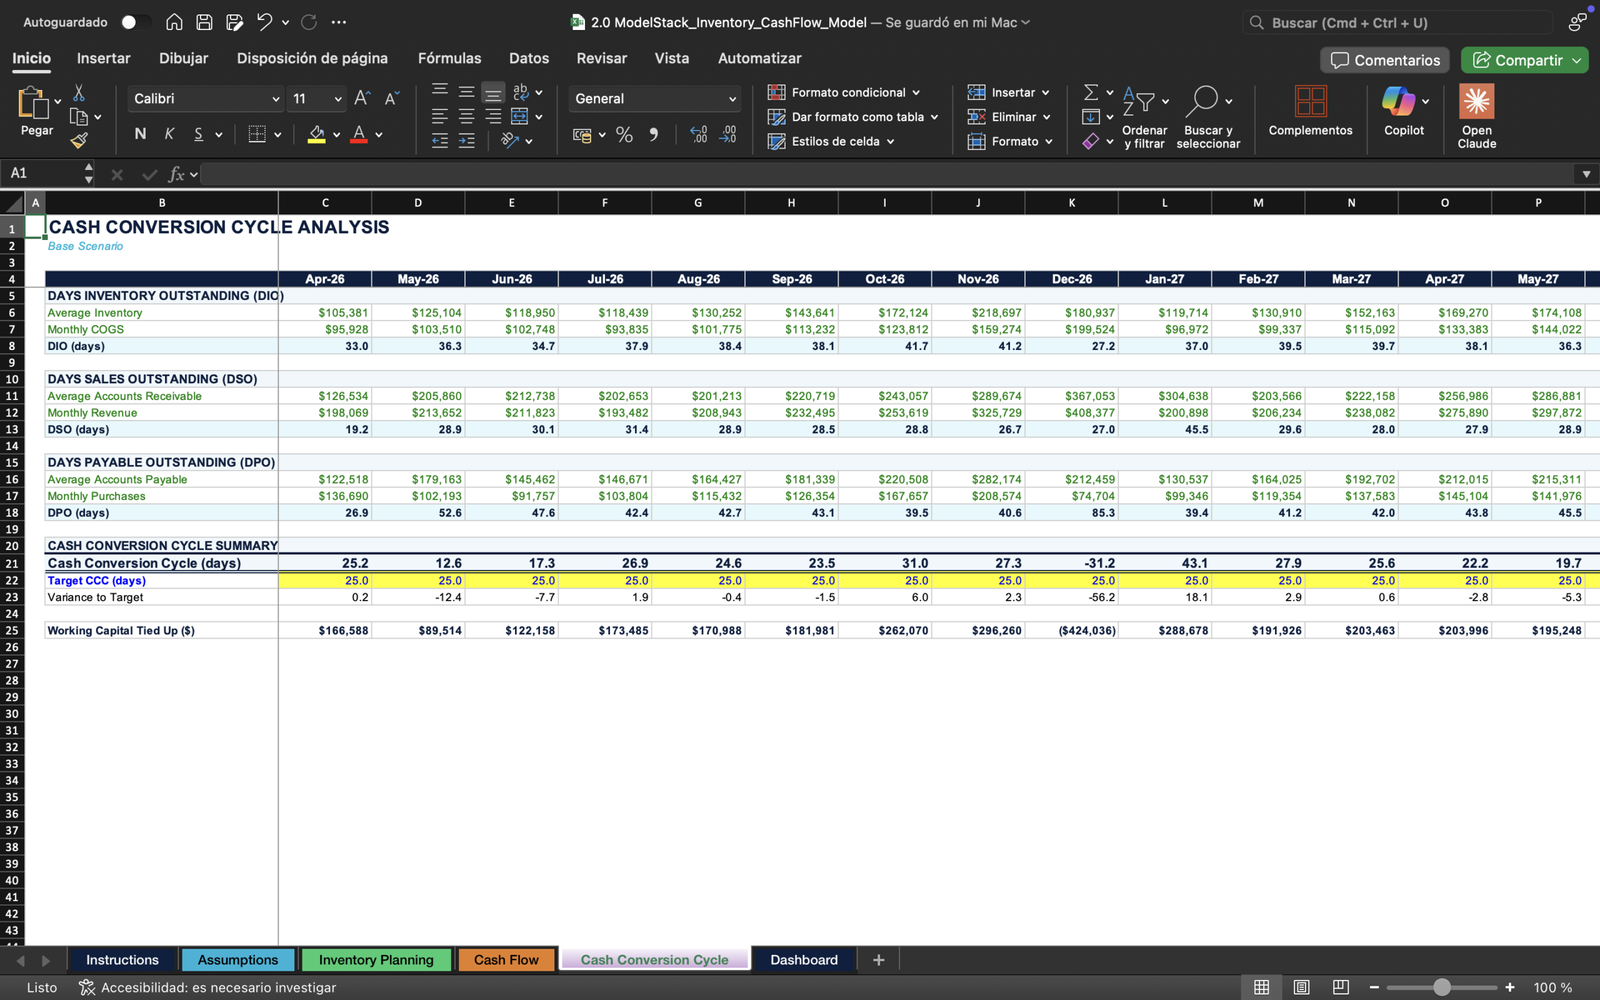This screenshot has width=1600, height=1000.
Task: Open the Comentarios button
Action: click(1385, 60)
